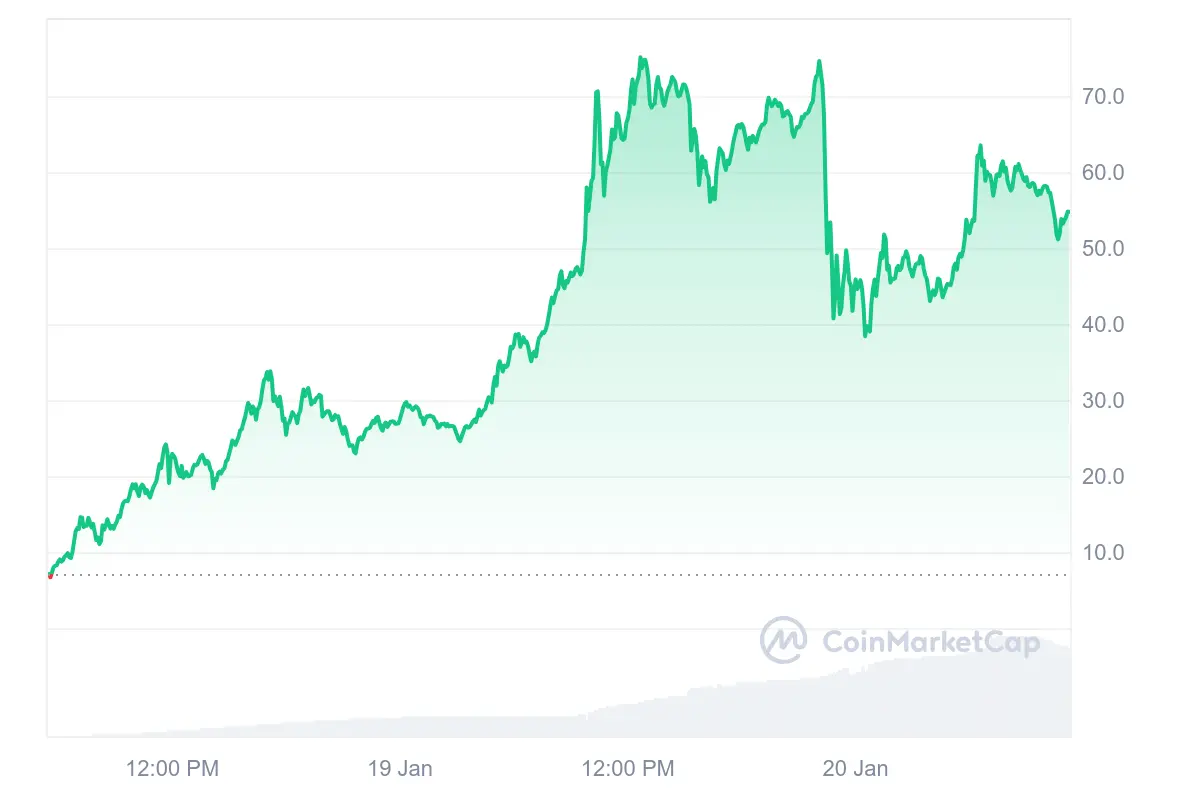Select the 10.0 price axis label

pyautogui.click(x=1103, y=553)
